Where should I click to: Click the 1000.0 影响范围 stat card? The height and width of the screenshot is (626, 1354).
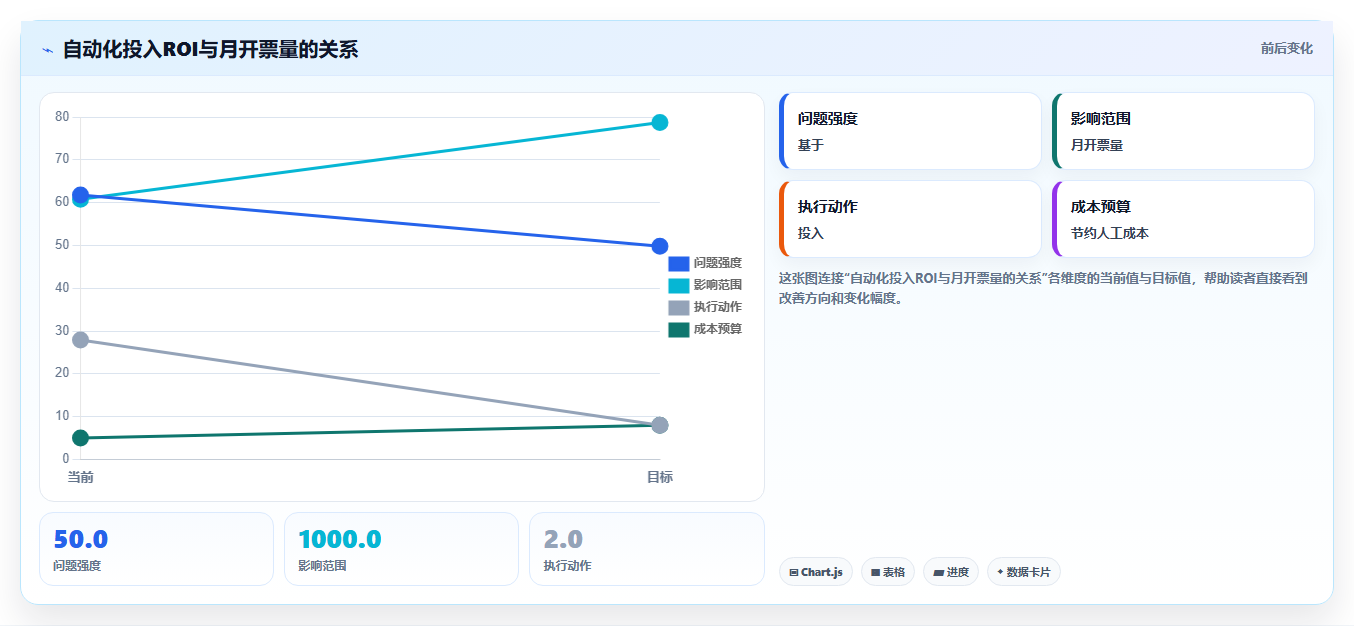coord(401,549)
